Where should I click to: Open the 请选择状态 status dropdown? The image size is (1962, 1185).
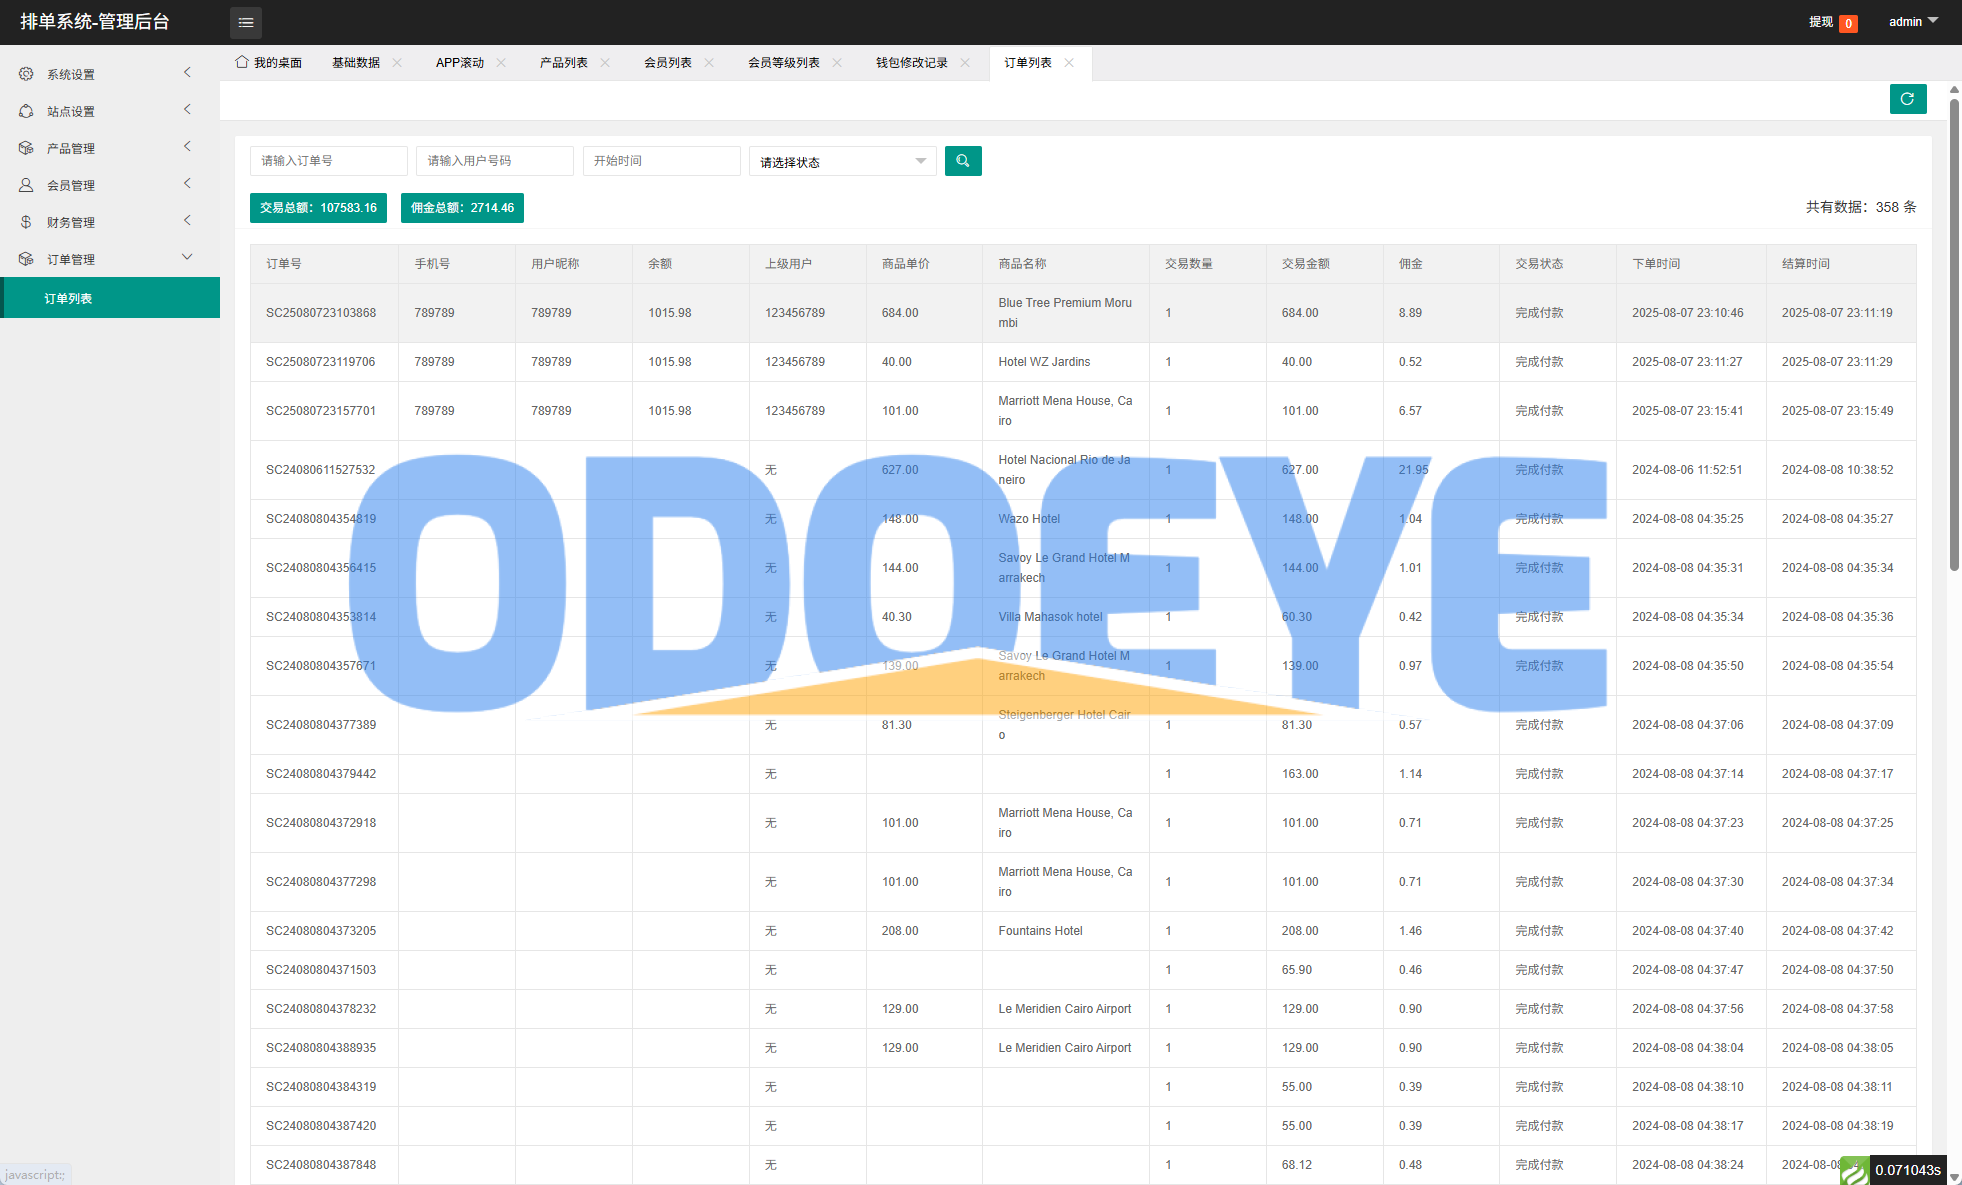pos(842,162)
